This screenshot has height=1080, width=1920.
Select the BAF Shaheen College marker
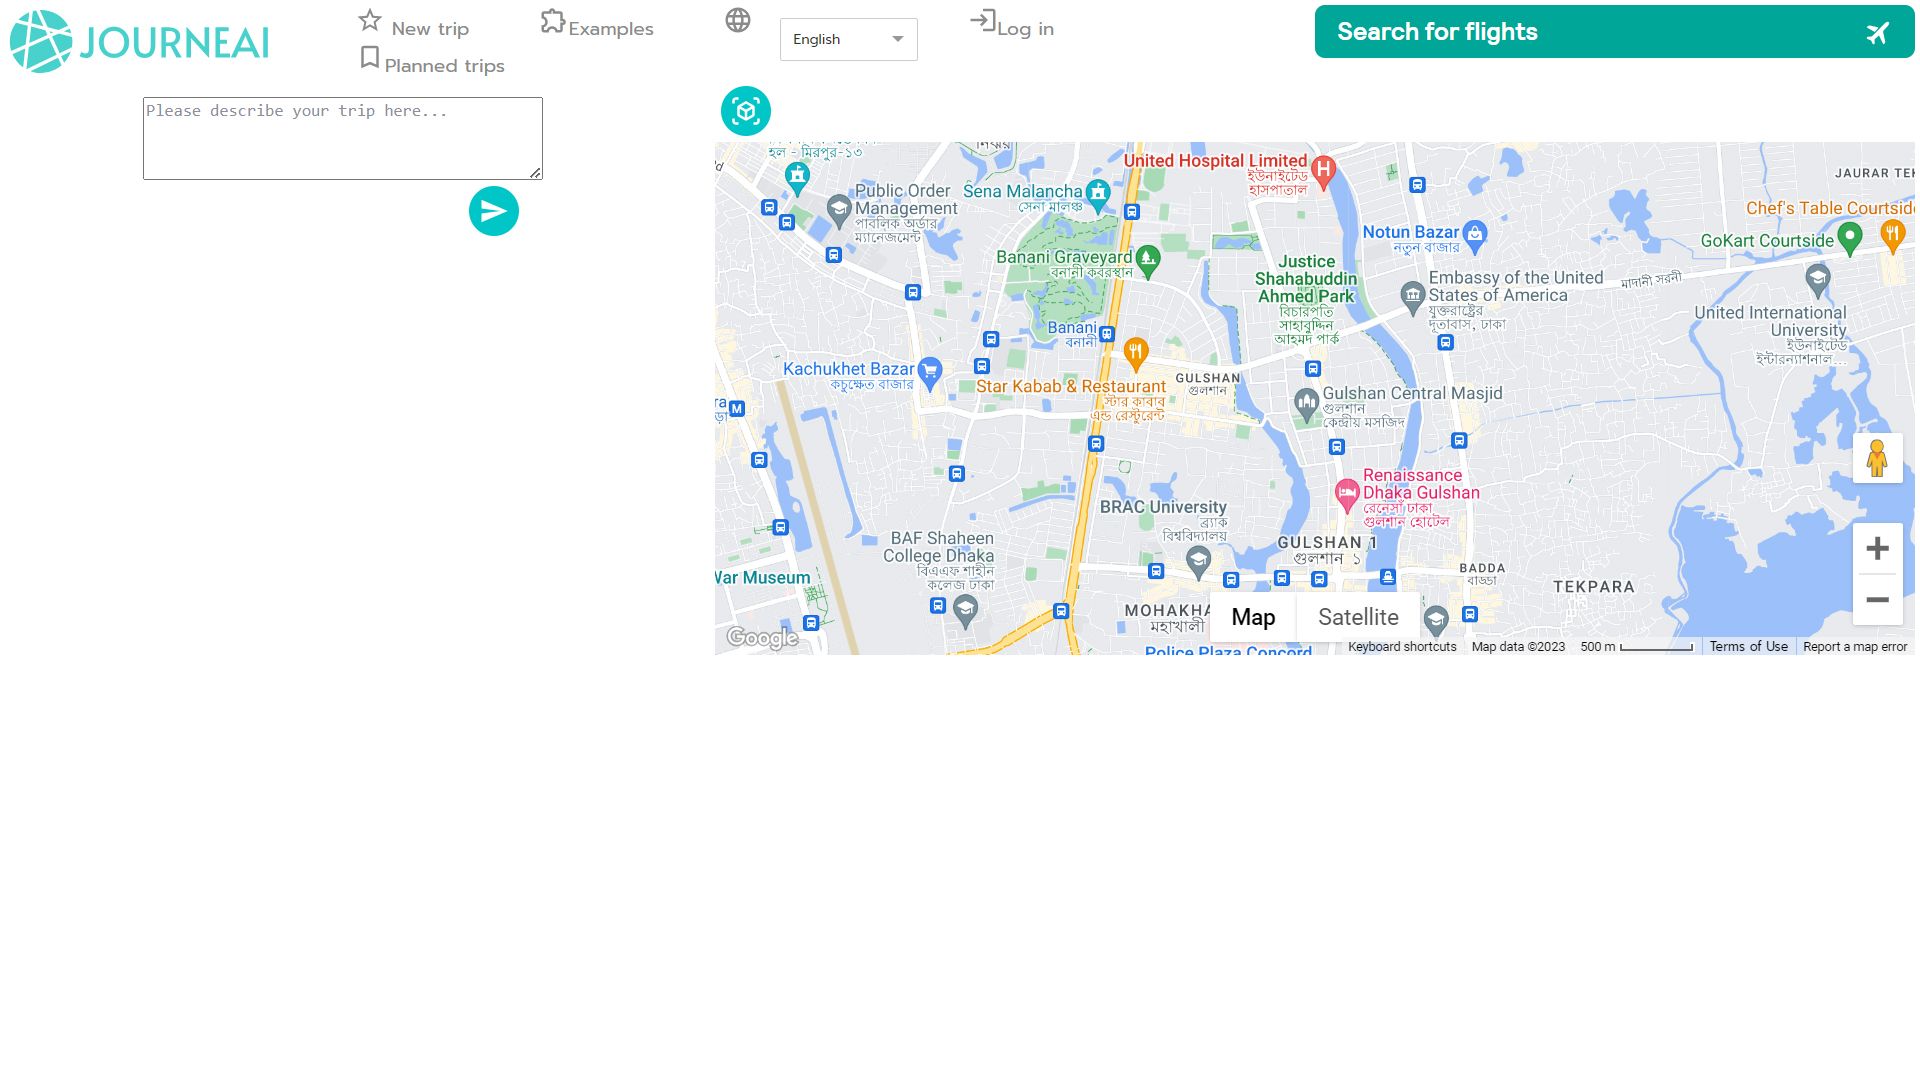click(x=965, y=610)
